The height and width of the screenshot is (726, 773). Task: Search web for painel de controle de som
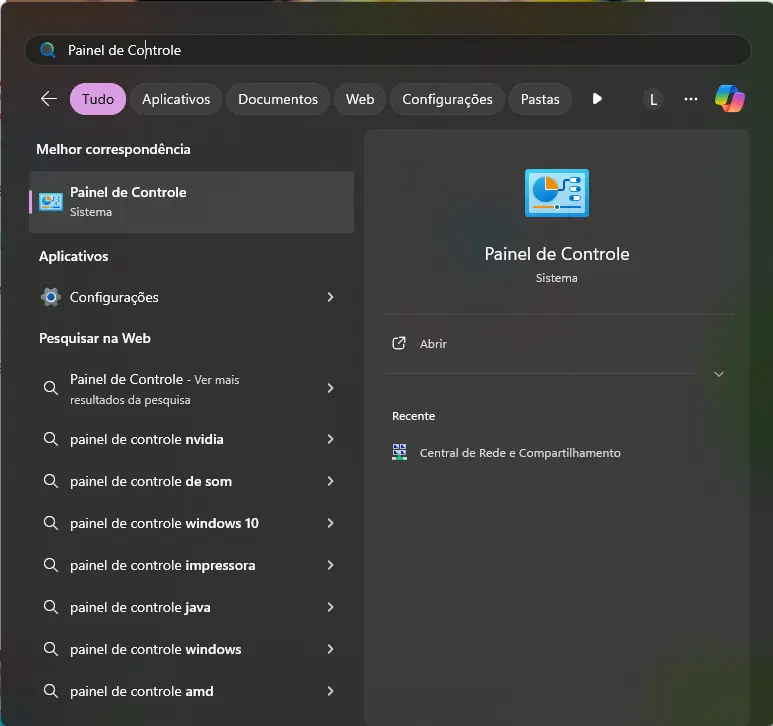tap(191, 481)
